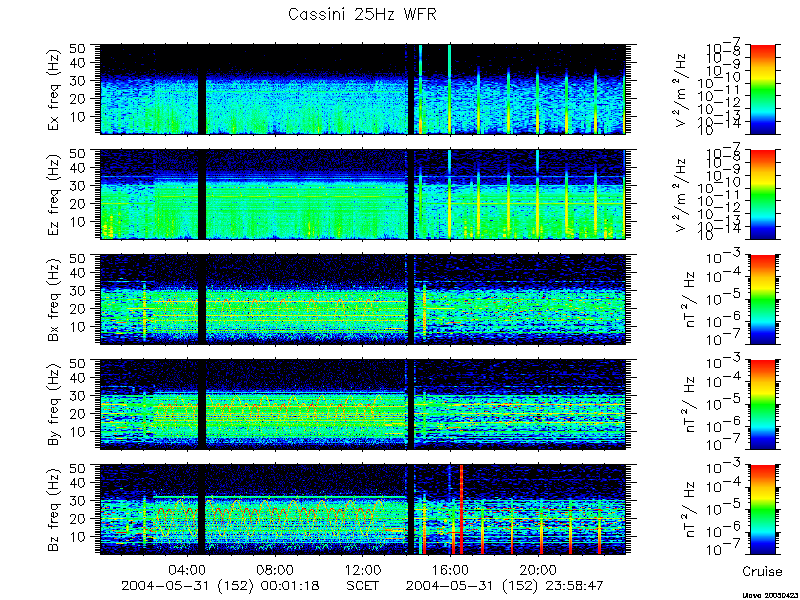The height and width of the screenshot is (600, 800).
Task: Select the Ex frequency spectrogram panel
Action: point(363,89)
